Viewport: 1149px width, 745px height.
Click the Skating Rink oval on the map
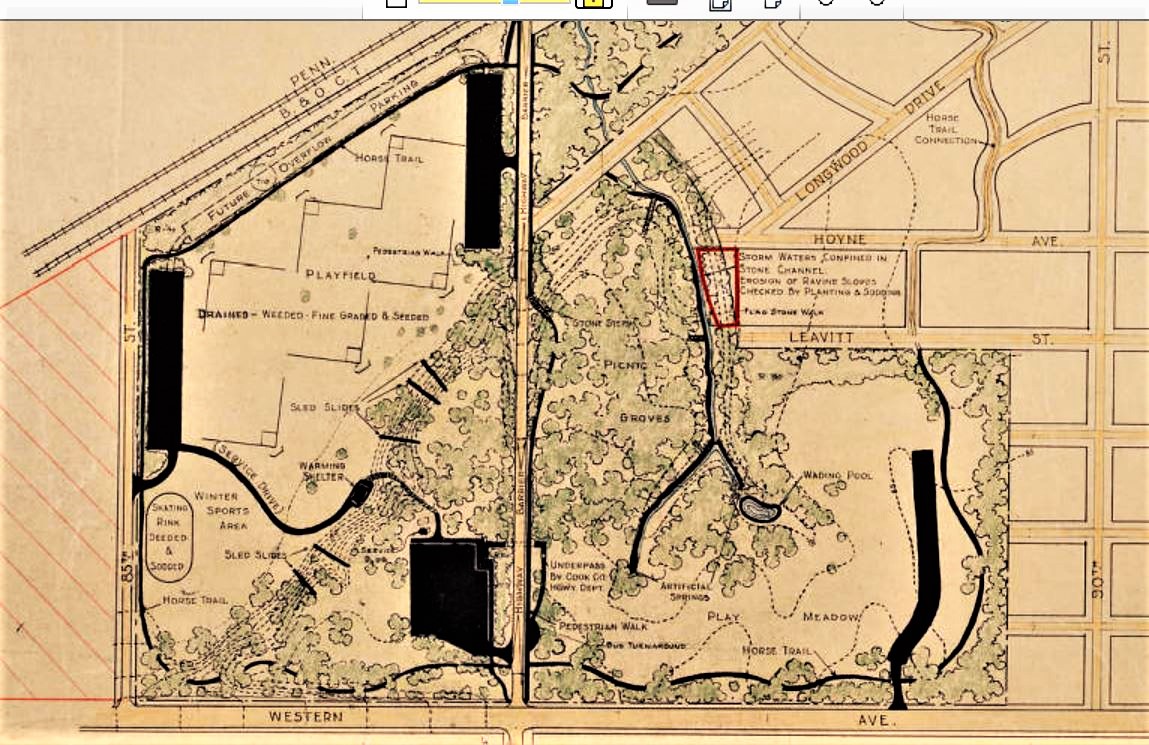click(168, 536)
